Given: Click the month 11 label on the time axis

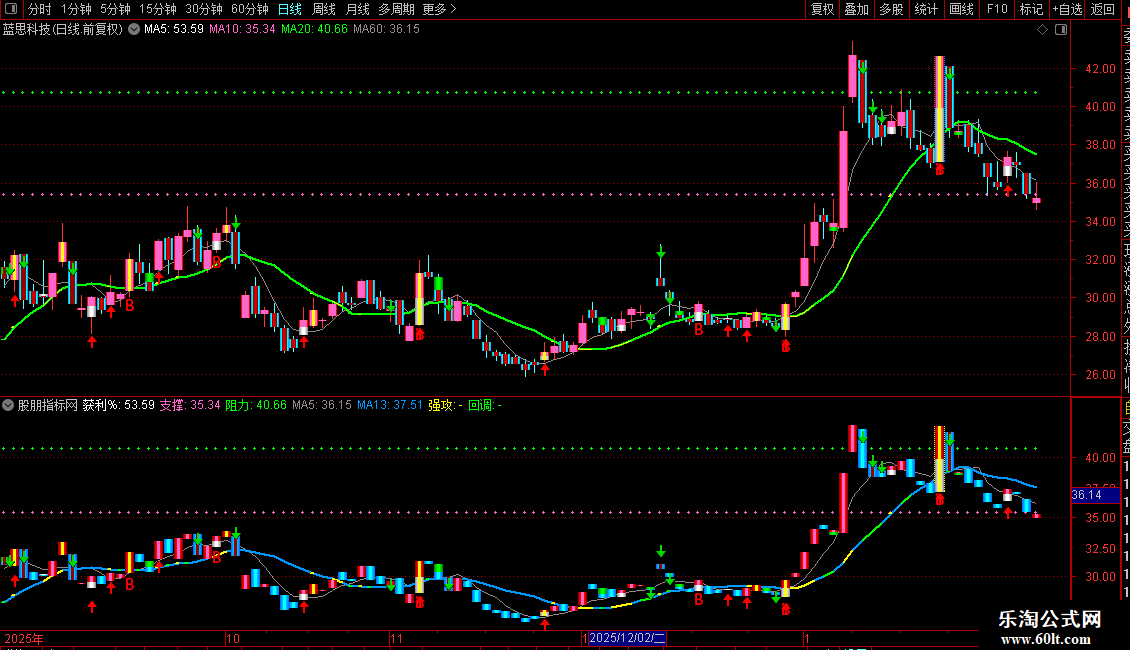Looking at the screenshot, I should 396,638.
